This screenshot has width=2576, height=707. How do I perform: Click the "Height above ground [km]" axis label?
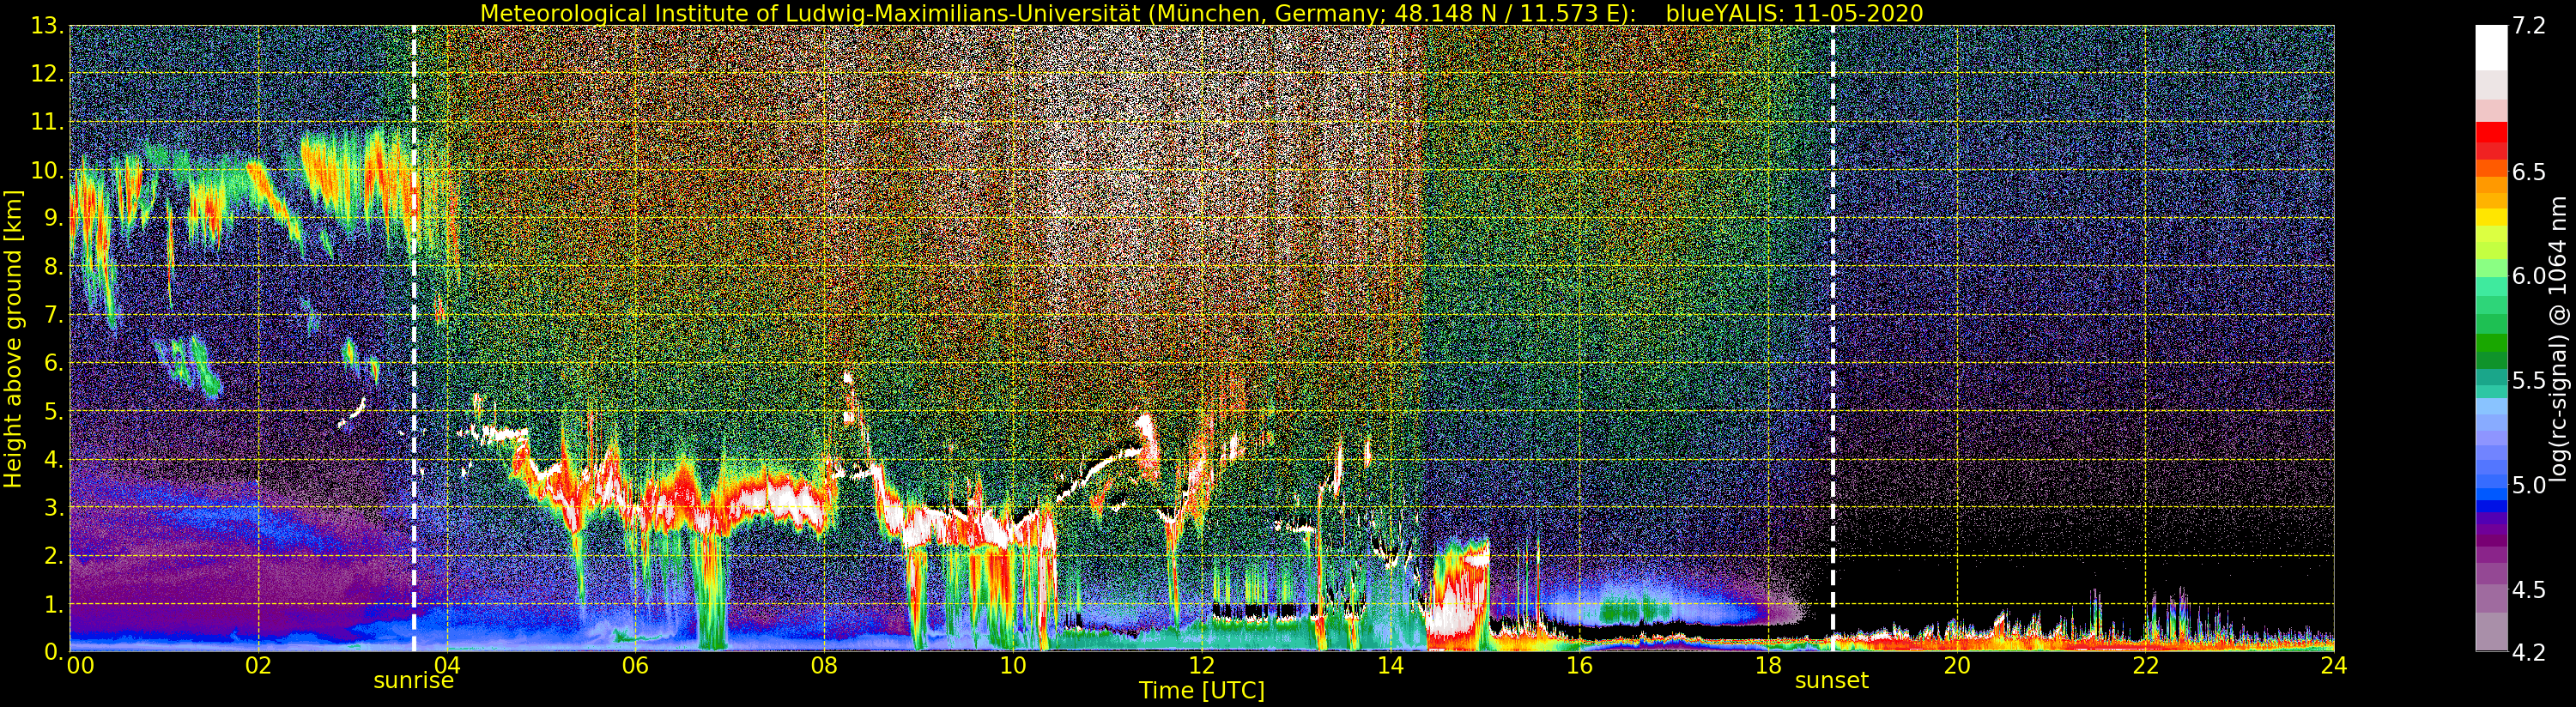coord(13,338)
